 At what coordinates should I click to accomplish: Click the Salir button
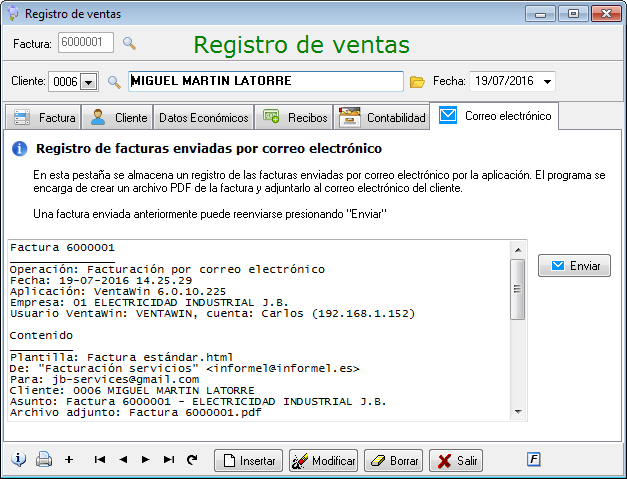point(456,461)
